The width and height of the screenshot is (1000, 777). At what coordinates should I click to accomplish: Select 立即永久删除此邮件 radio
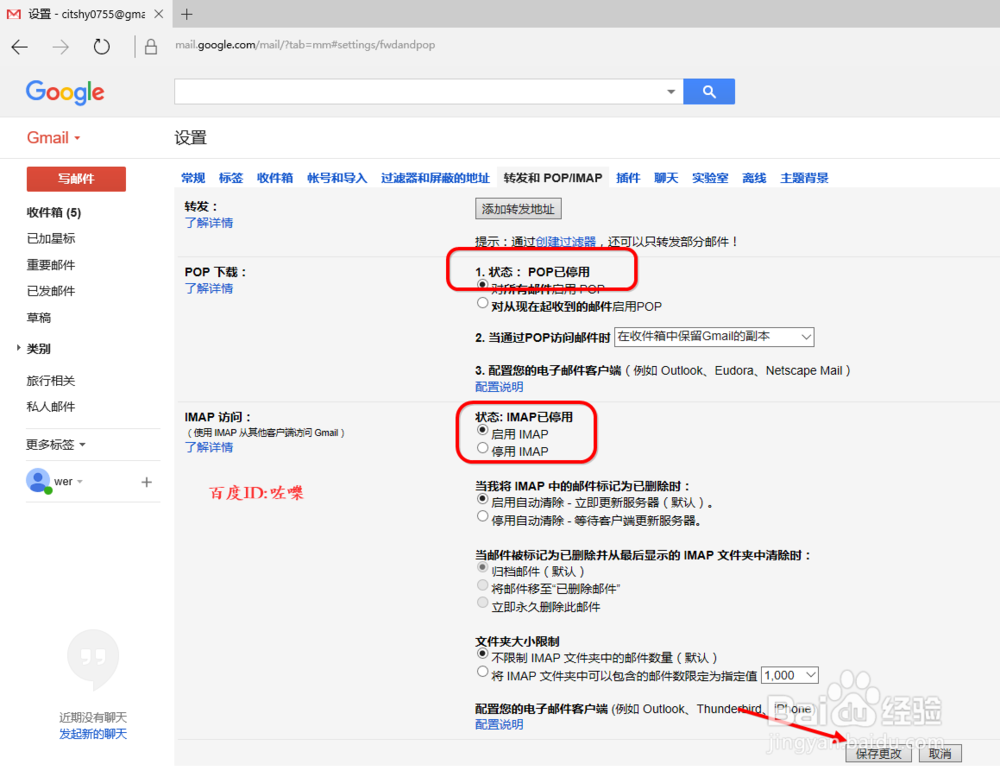483,603
